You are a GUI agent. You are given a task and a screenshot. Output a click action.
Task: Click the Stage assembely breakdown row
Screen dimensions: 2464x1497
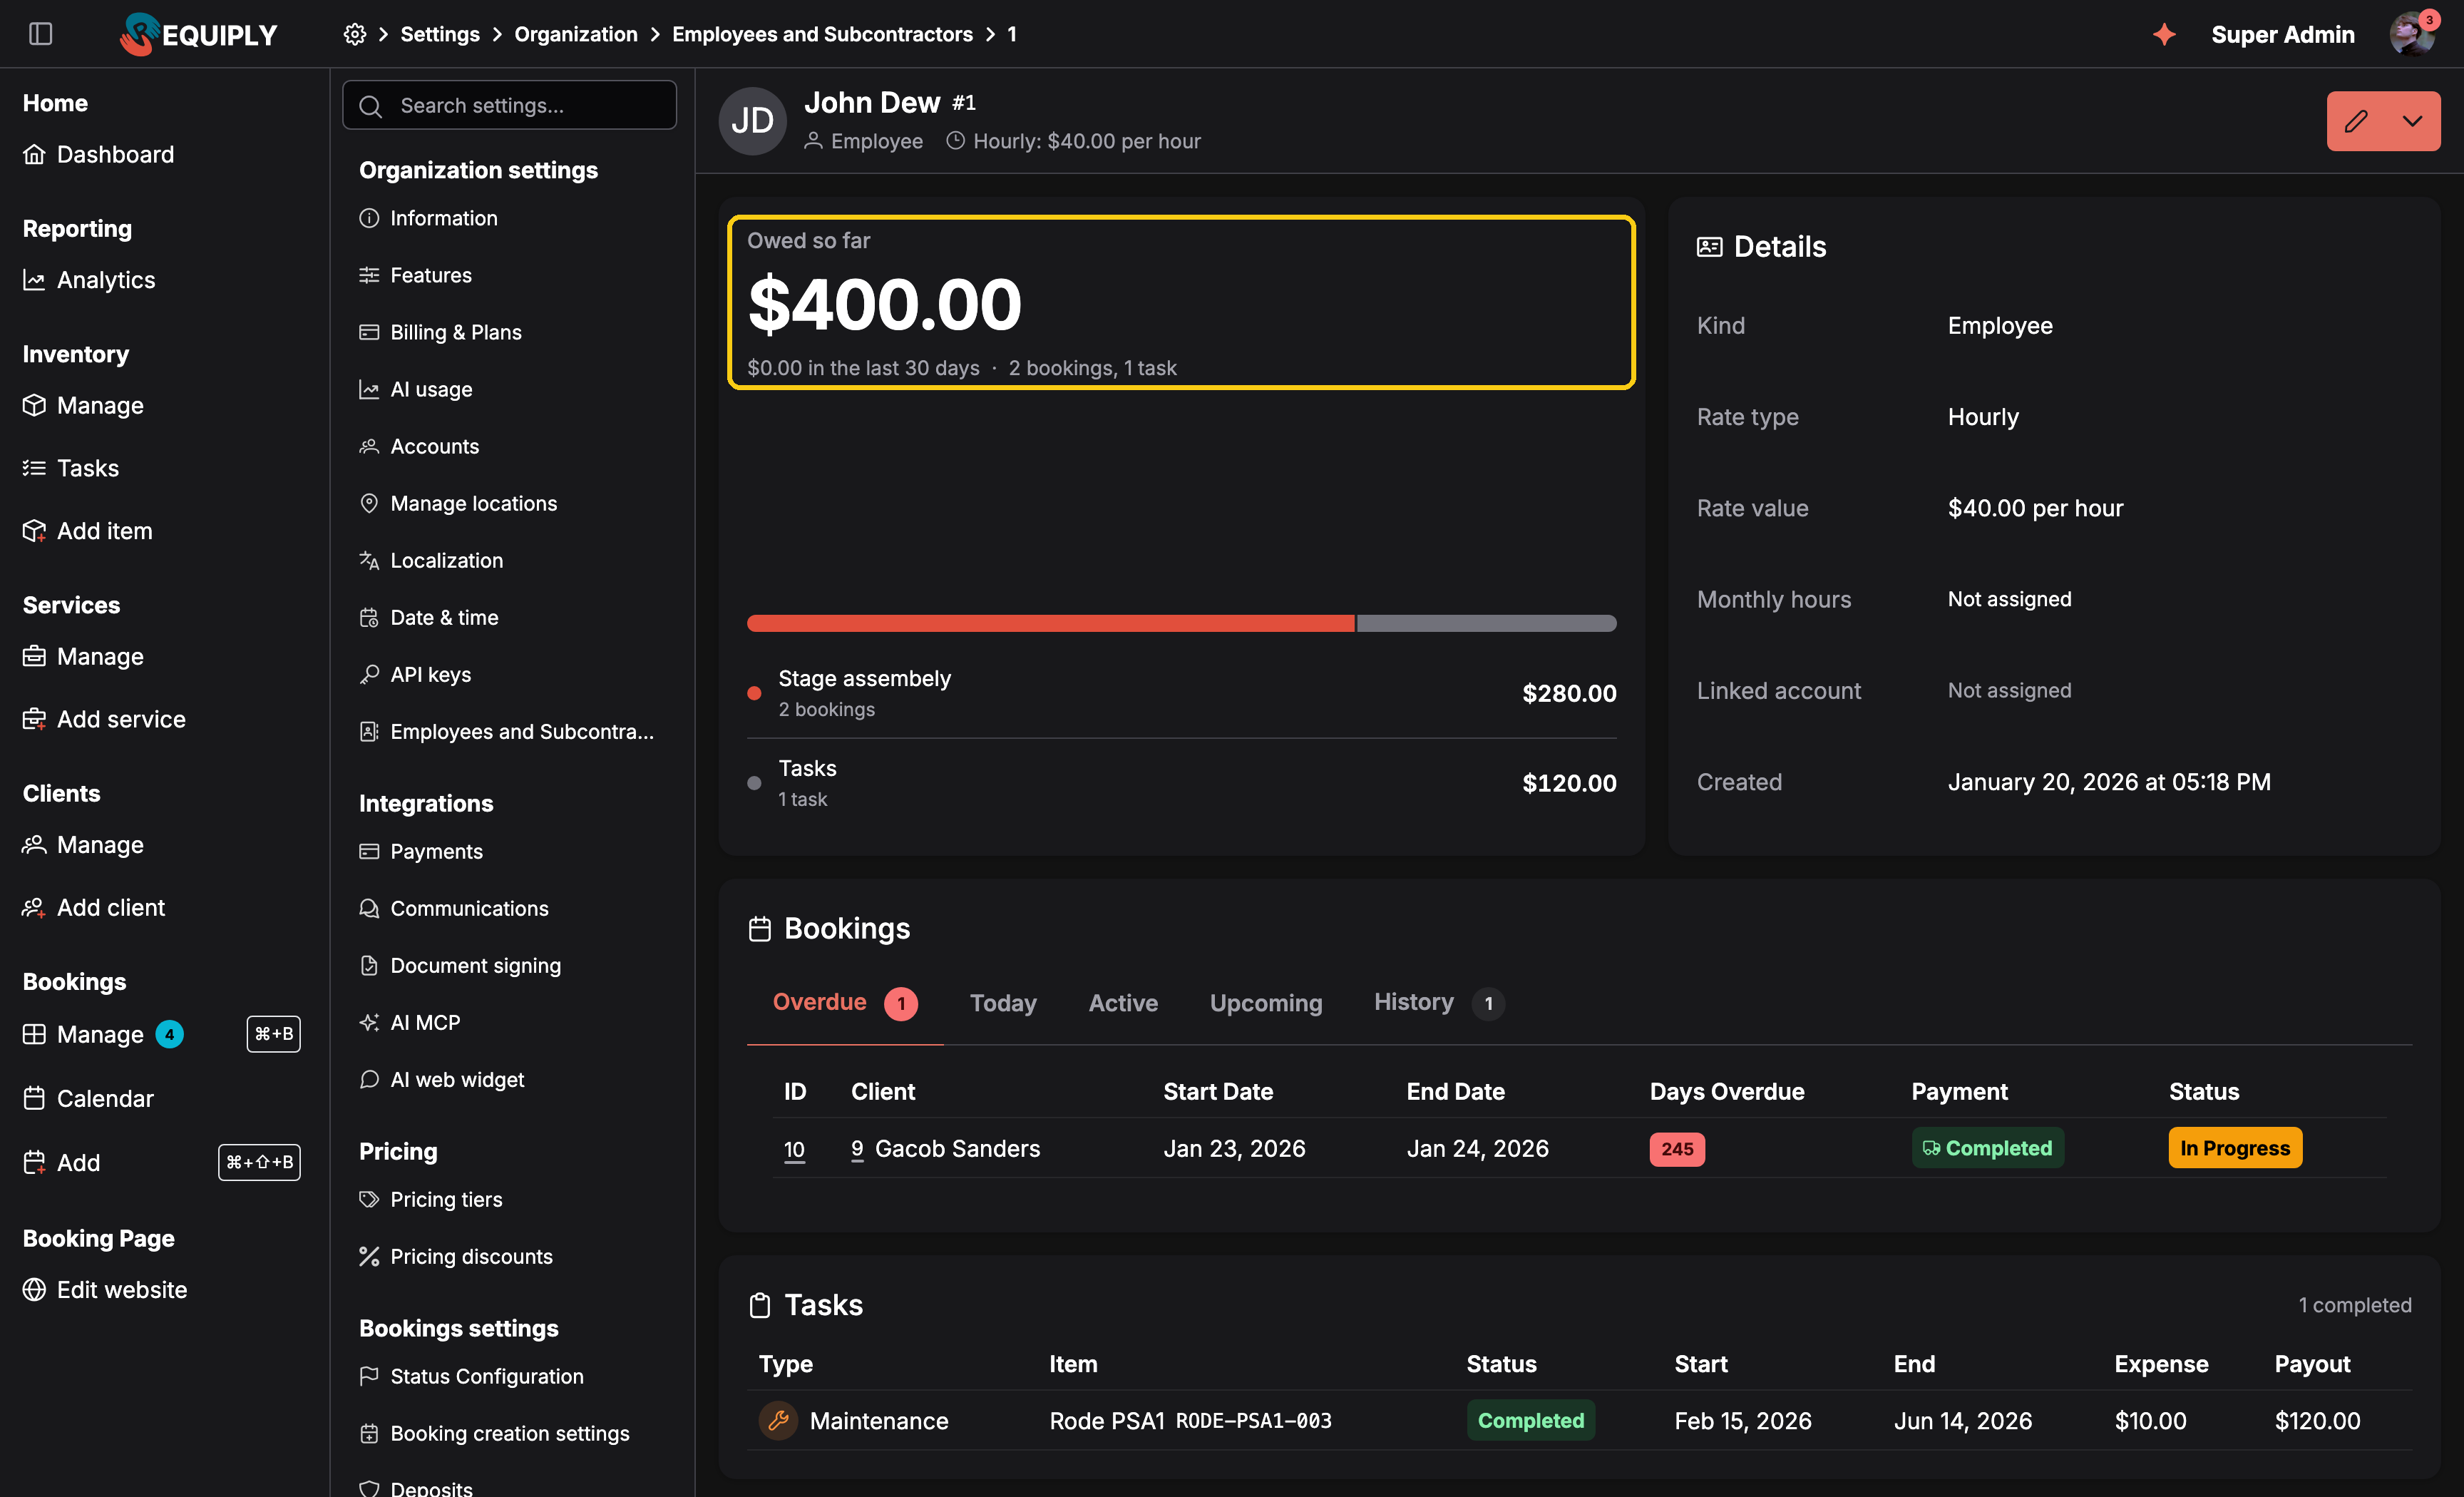[x=1182, y=693]
